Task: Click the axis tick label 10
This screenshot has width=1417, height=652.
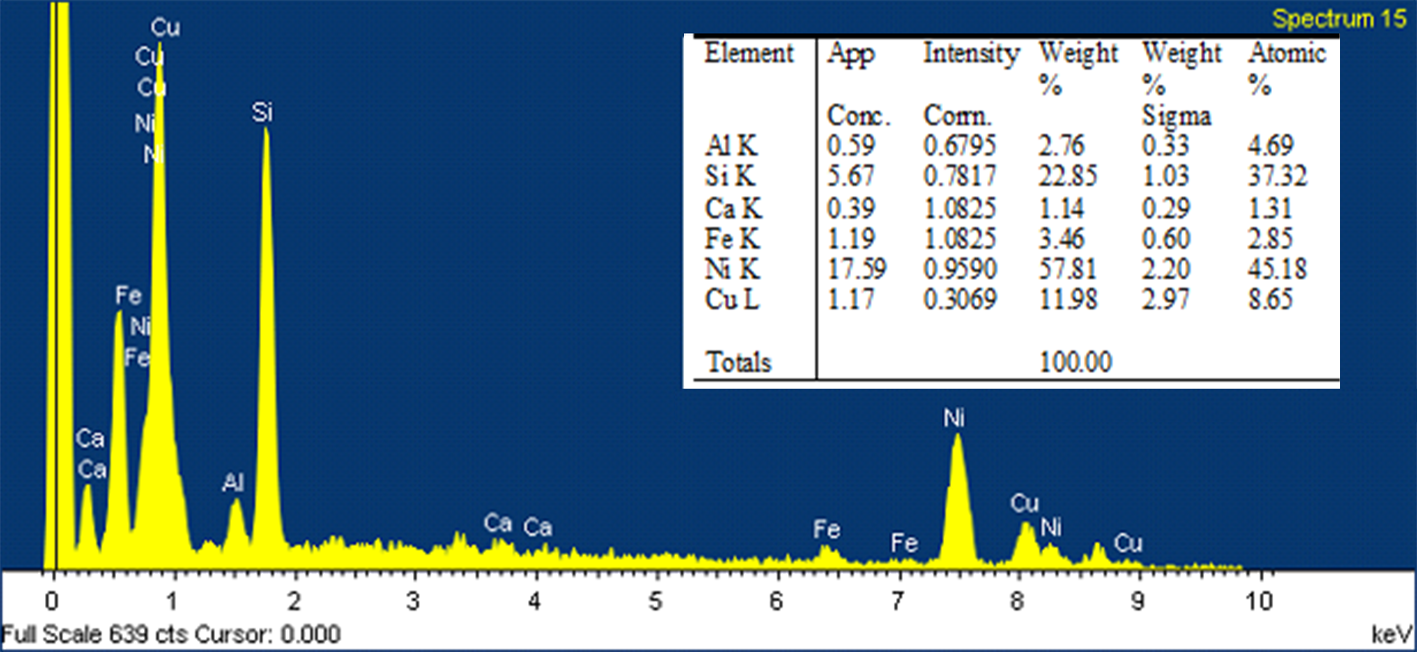Action: pyautogui.click(x=1260, y=603)
